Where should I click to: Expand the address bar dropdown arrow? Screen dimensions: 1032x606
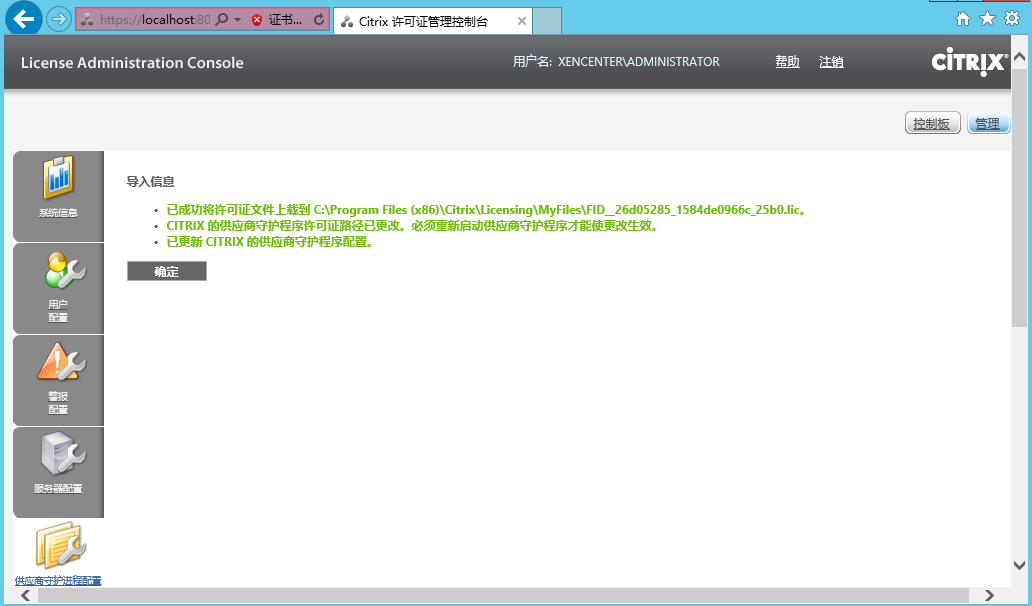coord(238,20)
